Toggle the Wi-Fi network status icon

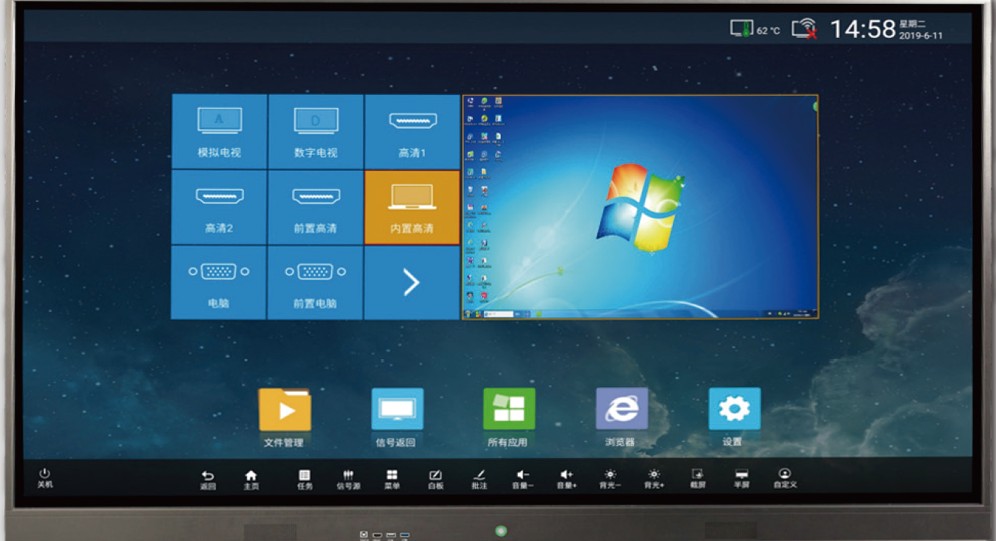point(803,29)
